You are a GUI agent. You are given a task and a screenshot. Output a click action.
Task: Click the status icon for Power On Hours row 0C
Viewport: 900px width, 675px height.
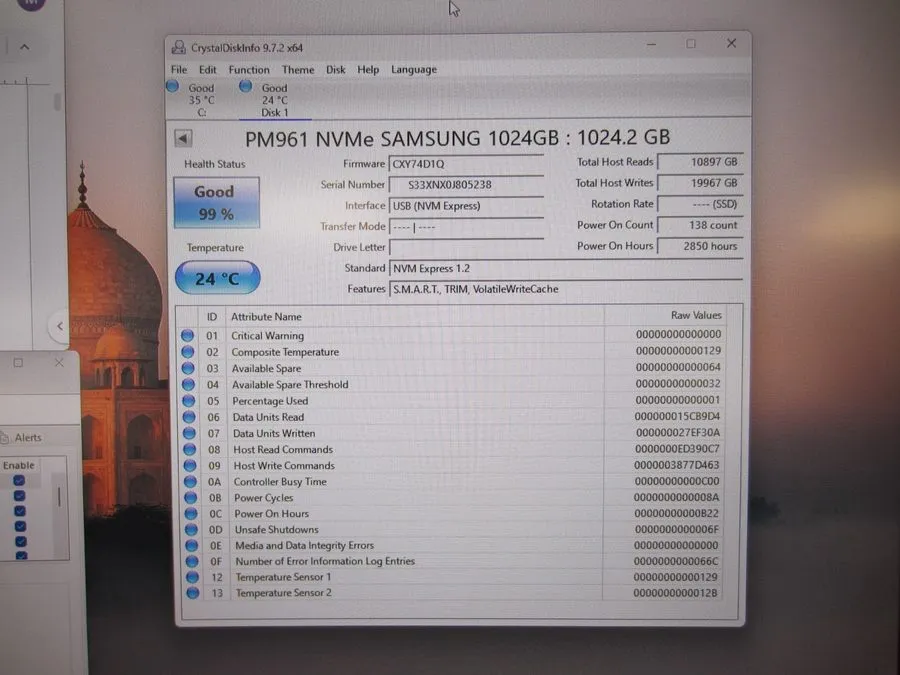(191, 514)
